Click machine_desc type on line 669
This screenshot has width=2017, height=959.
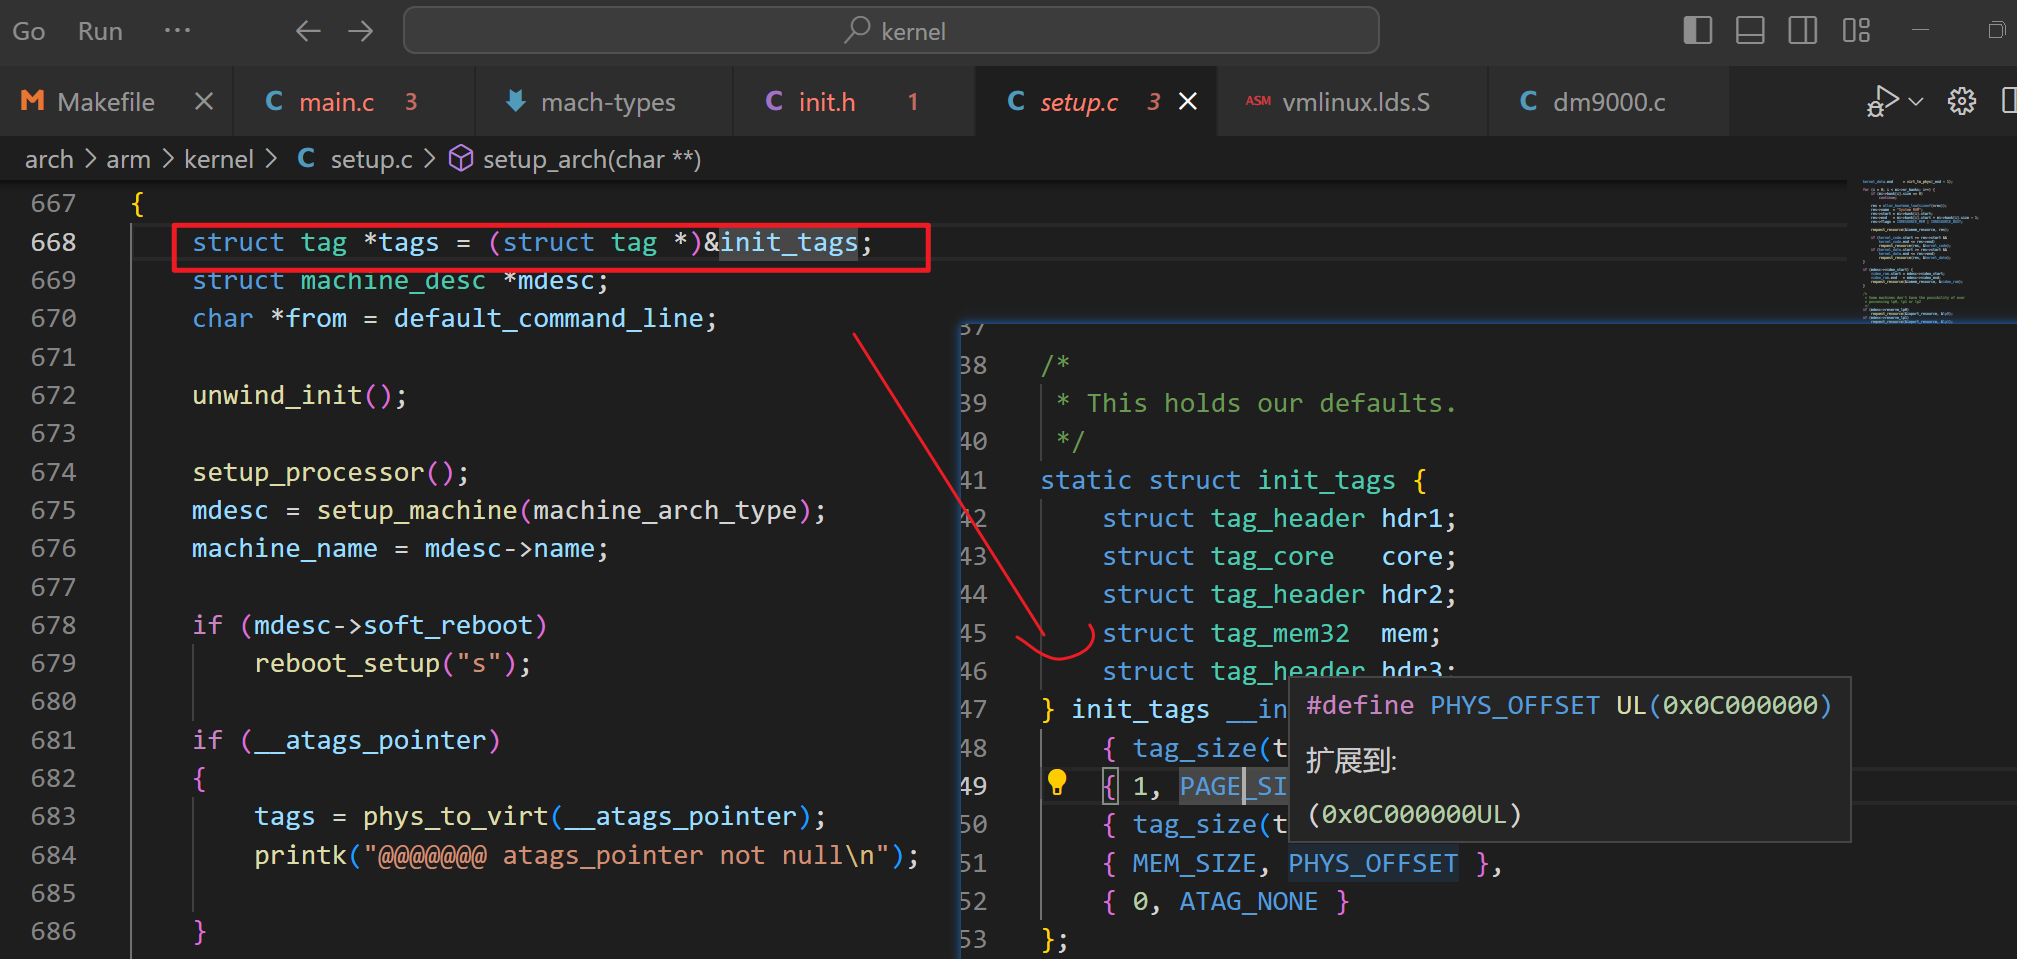tap(393, 280)
